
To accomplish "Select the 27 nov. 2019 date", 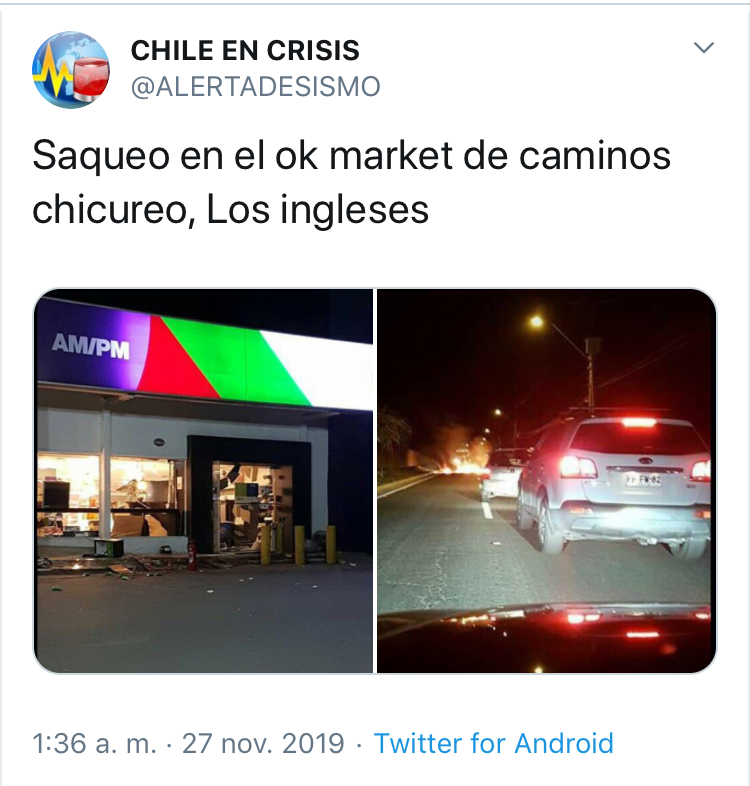I will [x=263, y=743].
